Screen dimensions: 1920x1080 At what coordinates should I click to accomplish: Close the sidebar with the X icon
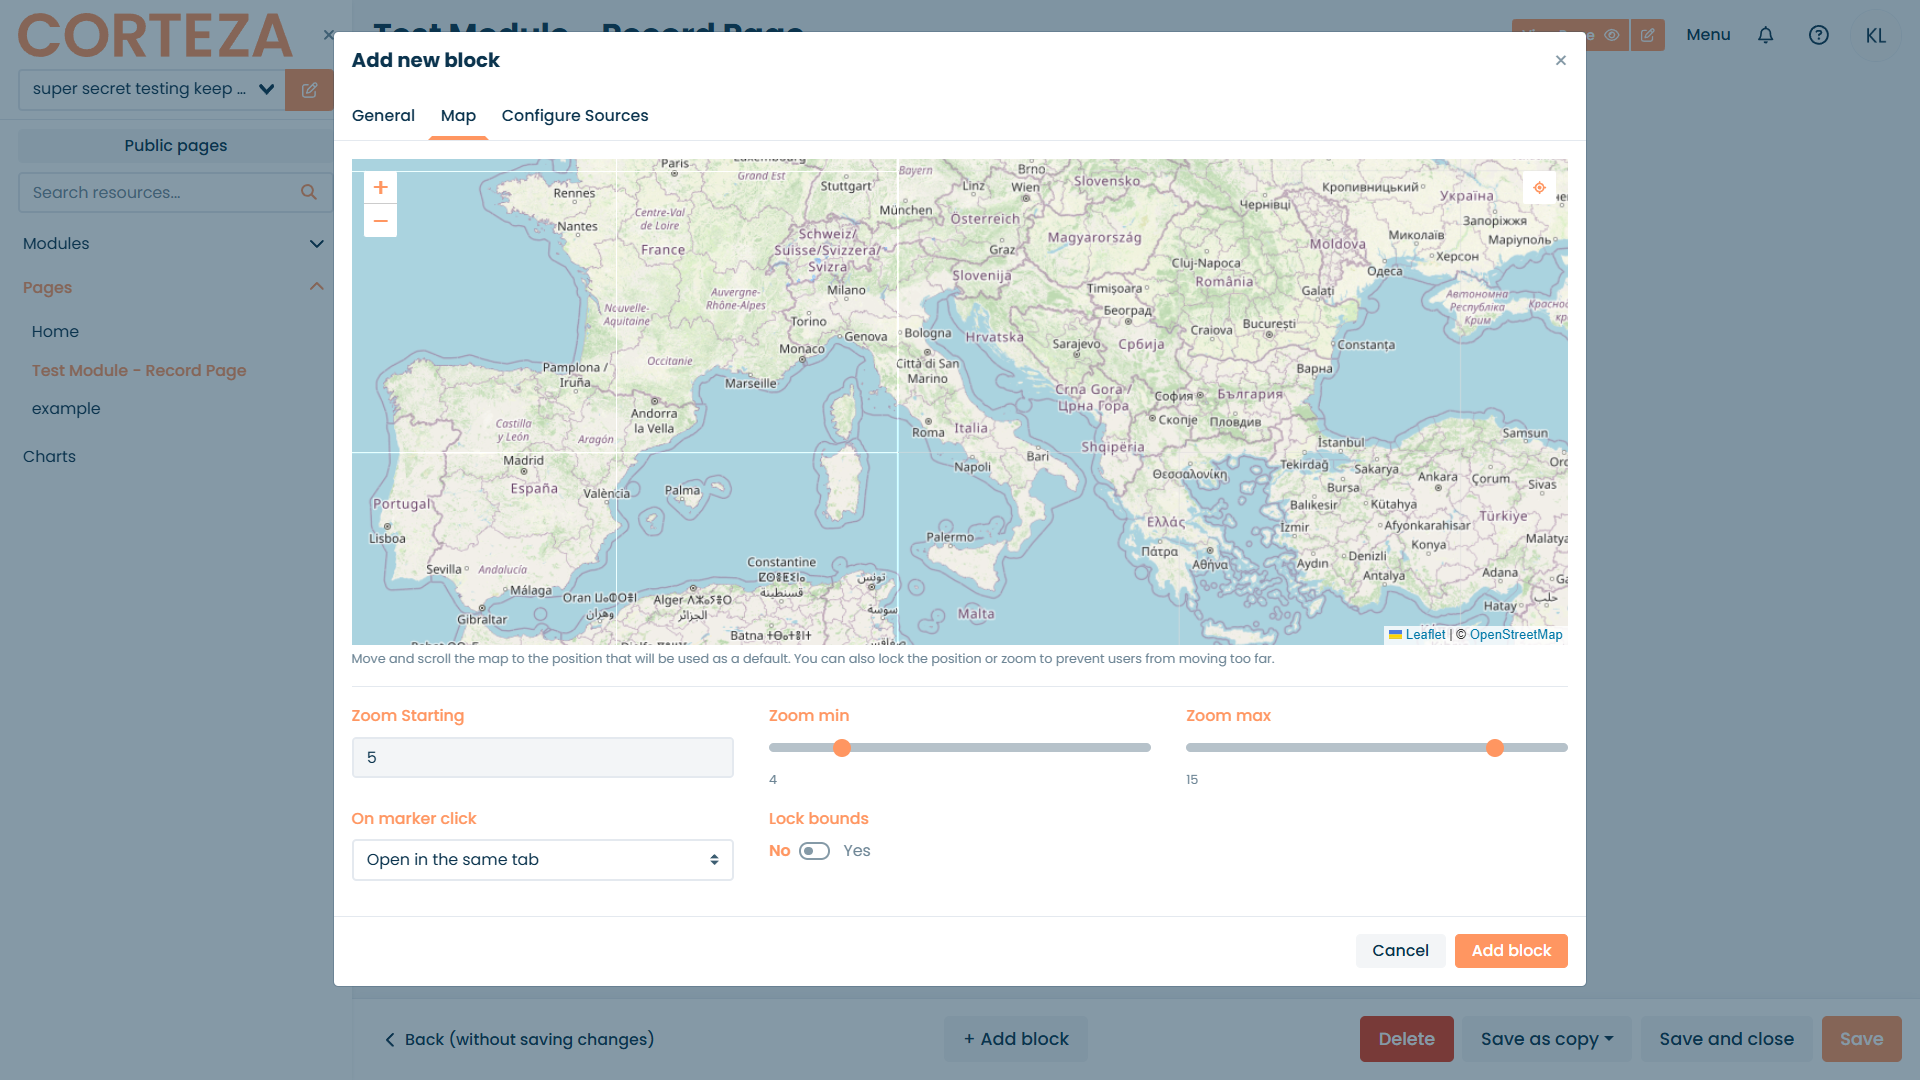328,35
